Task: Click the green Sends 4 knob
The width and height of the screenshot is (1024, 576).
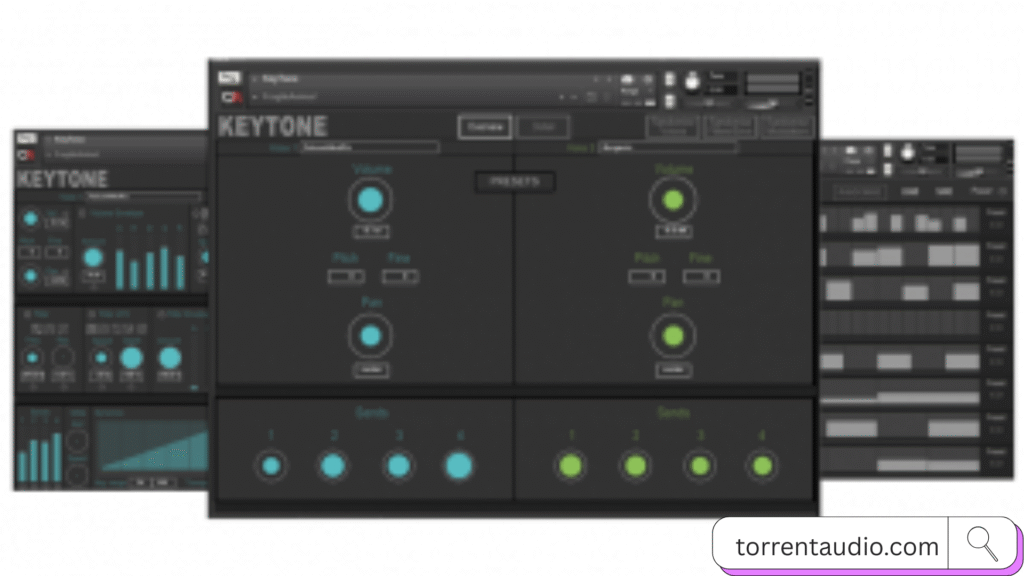Action: tap(762, 465)
